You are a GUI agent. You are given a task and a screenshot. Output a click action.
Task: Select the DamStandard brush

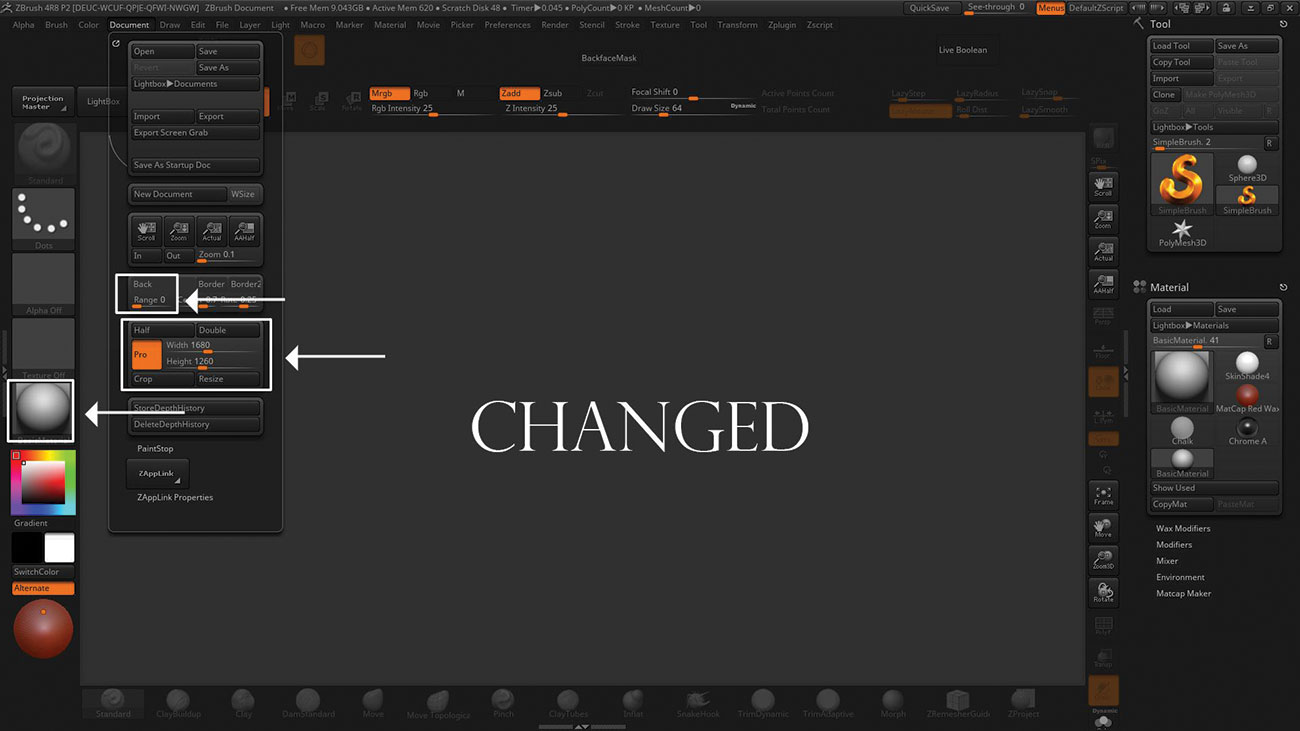click(308, 703)
